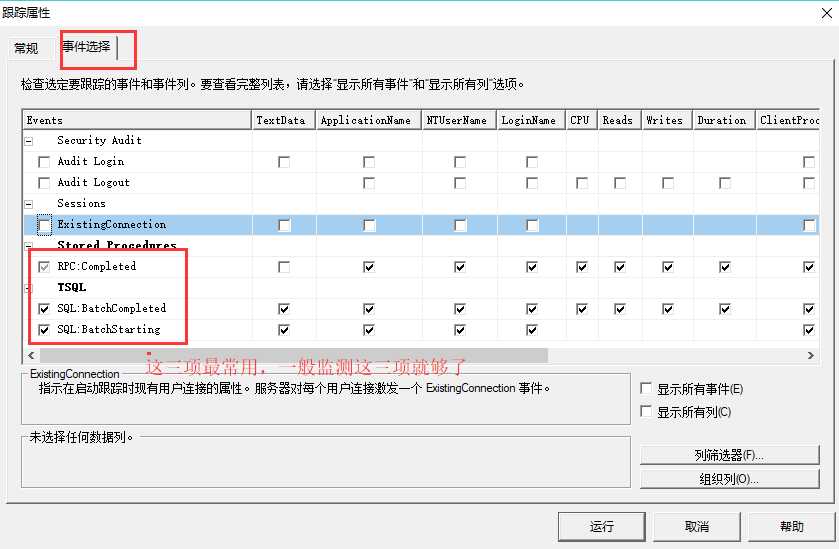The height and width of the screenshot is (549, 839).
Task: Click the 帮助 button
Action: coord(791,527)
